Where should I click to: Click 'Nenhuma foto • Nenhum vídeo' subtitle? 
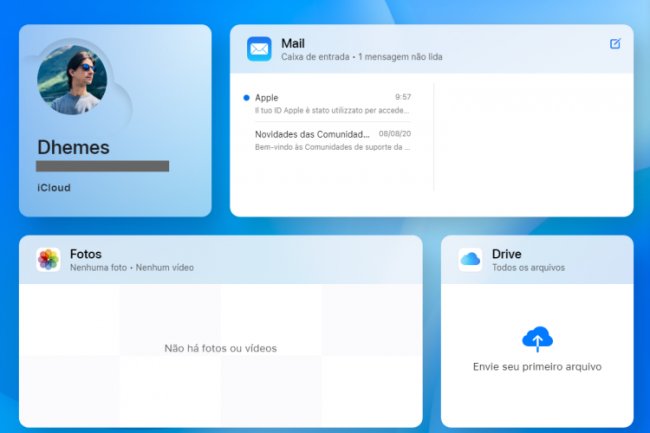coord(131,268)
